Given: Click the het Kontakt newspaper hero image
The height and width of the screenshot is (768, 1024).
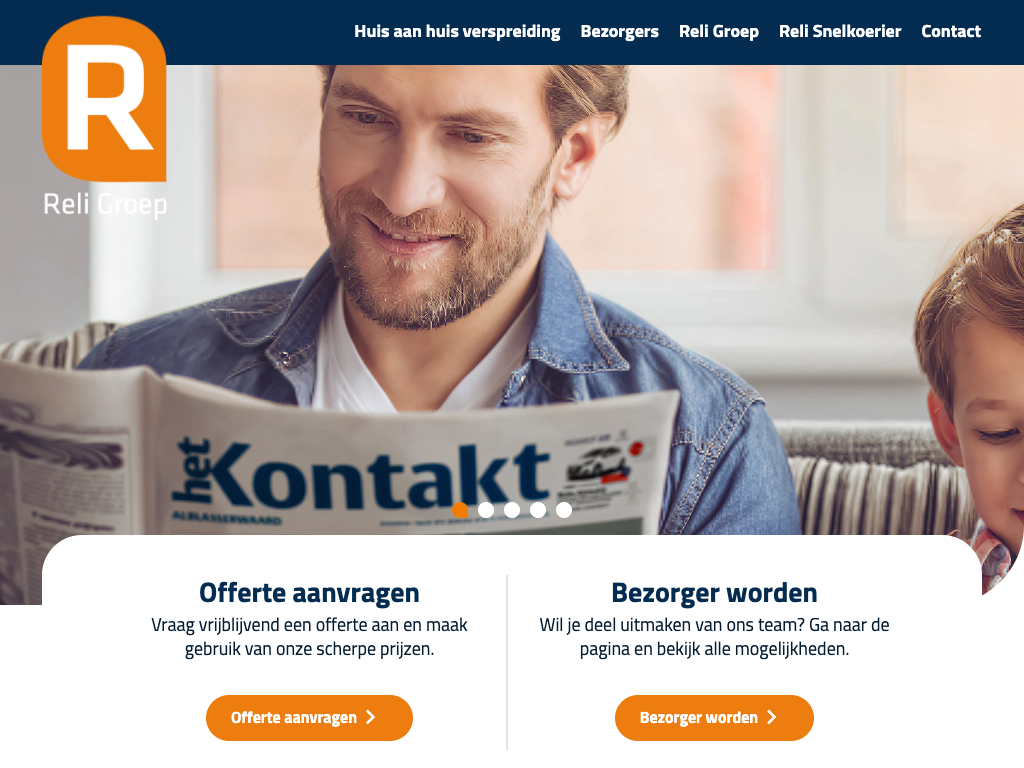Looking at the screenshot, I should (x=512, y=300).
